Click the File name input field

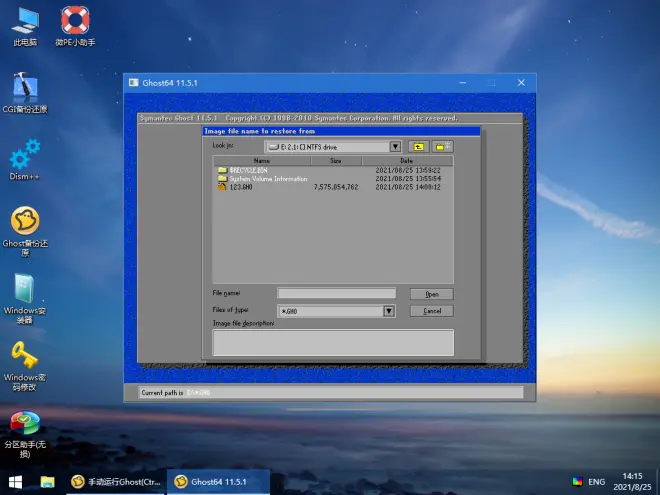pyautogui.click(x=336, y=293)
